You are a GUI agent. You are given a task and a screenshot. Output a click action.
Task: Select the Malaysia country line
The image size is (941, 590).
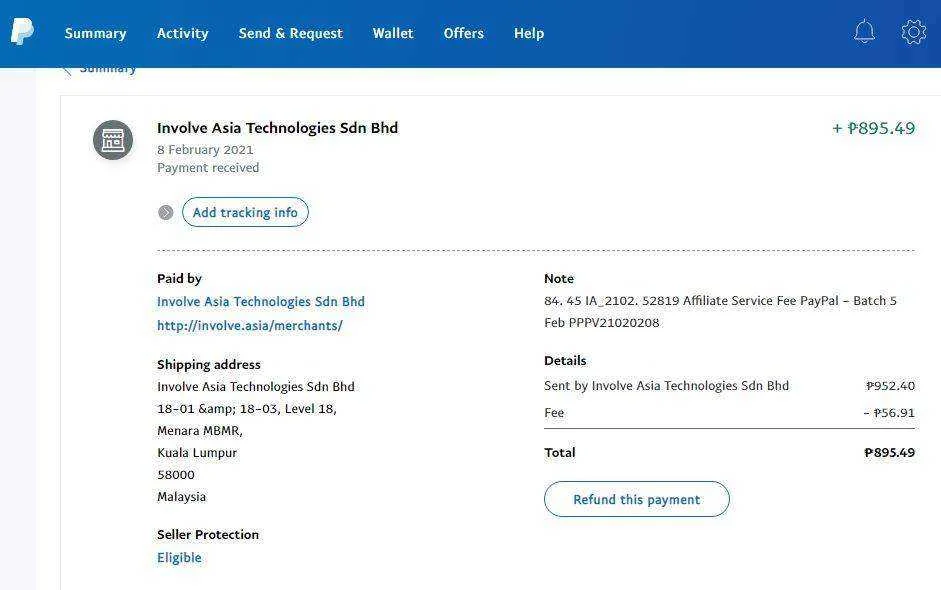click(x=181, y=497)
